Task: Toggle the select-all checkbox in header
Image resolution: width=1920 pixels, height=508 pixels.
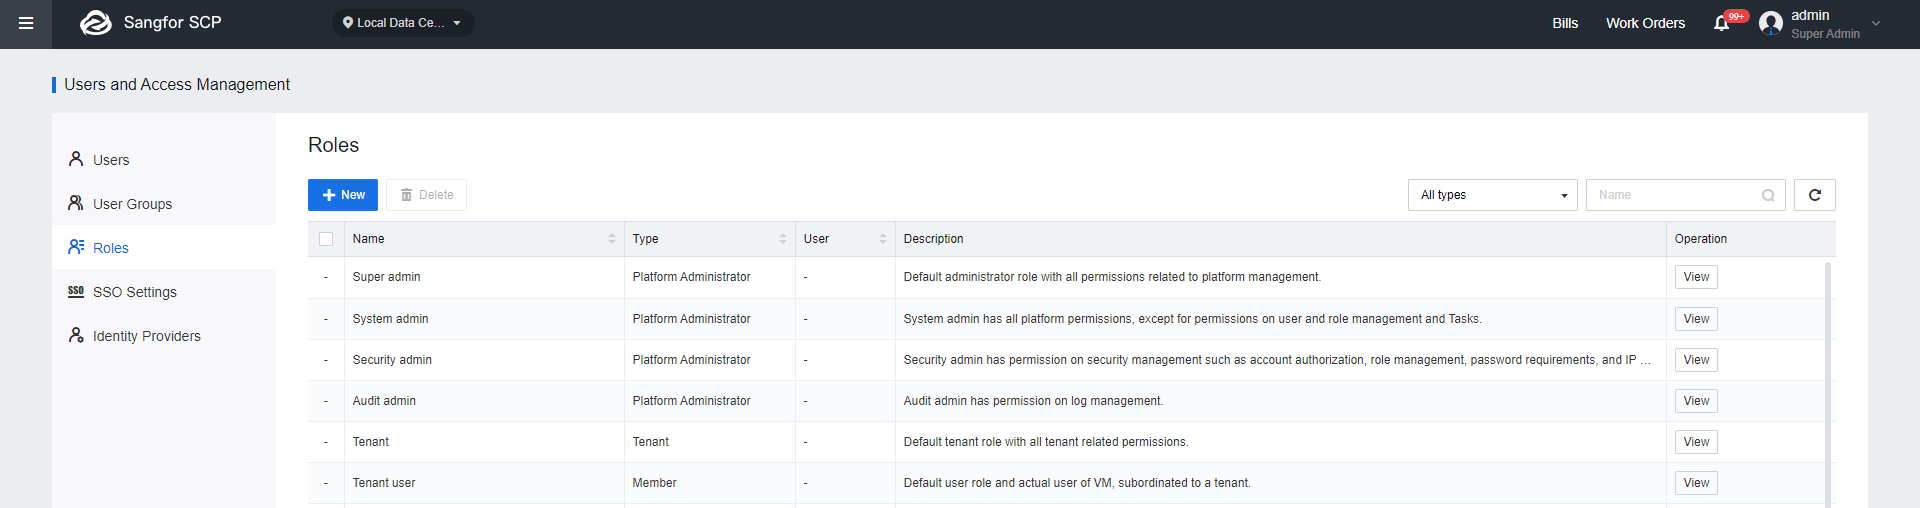Action: coord(326,239)
